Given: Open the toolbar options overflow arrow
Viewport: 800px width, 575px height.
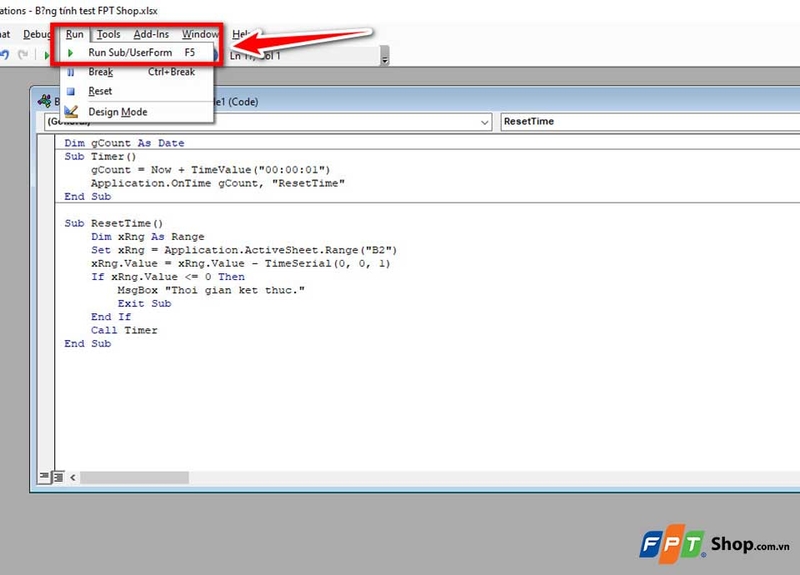Looking at the screenshot, I should [x=385, y=56].
